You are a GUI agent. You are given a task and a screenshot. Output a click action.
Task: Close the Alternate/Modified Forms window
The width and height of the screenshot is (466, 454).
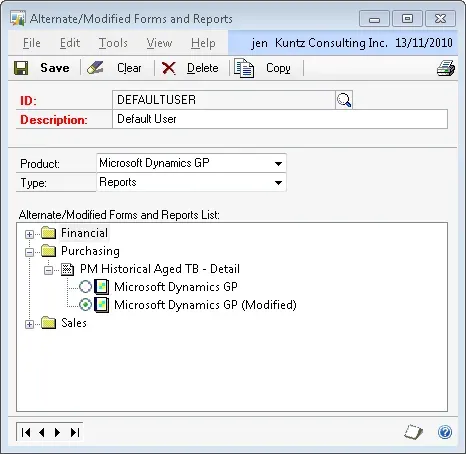pos(440,19)
